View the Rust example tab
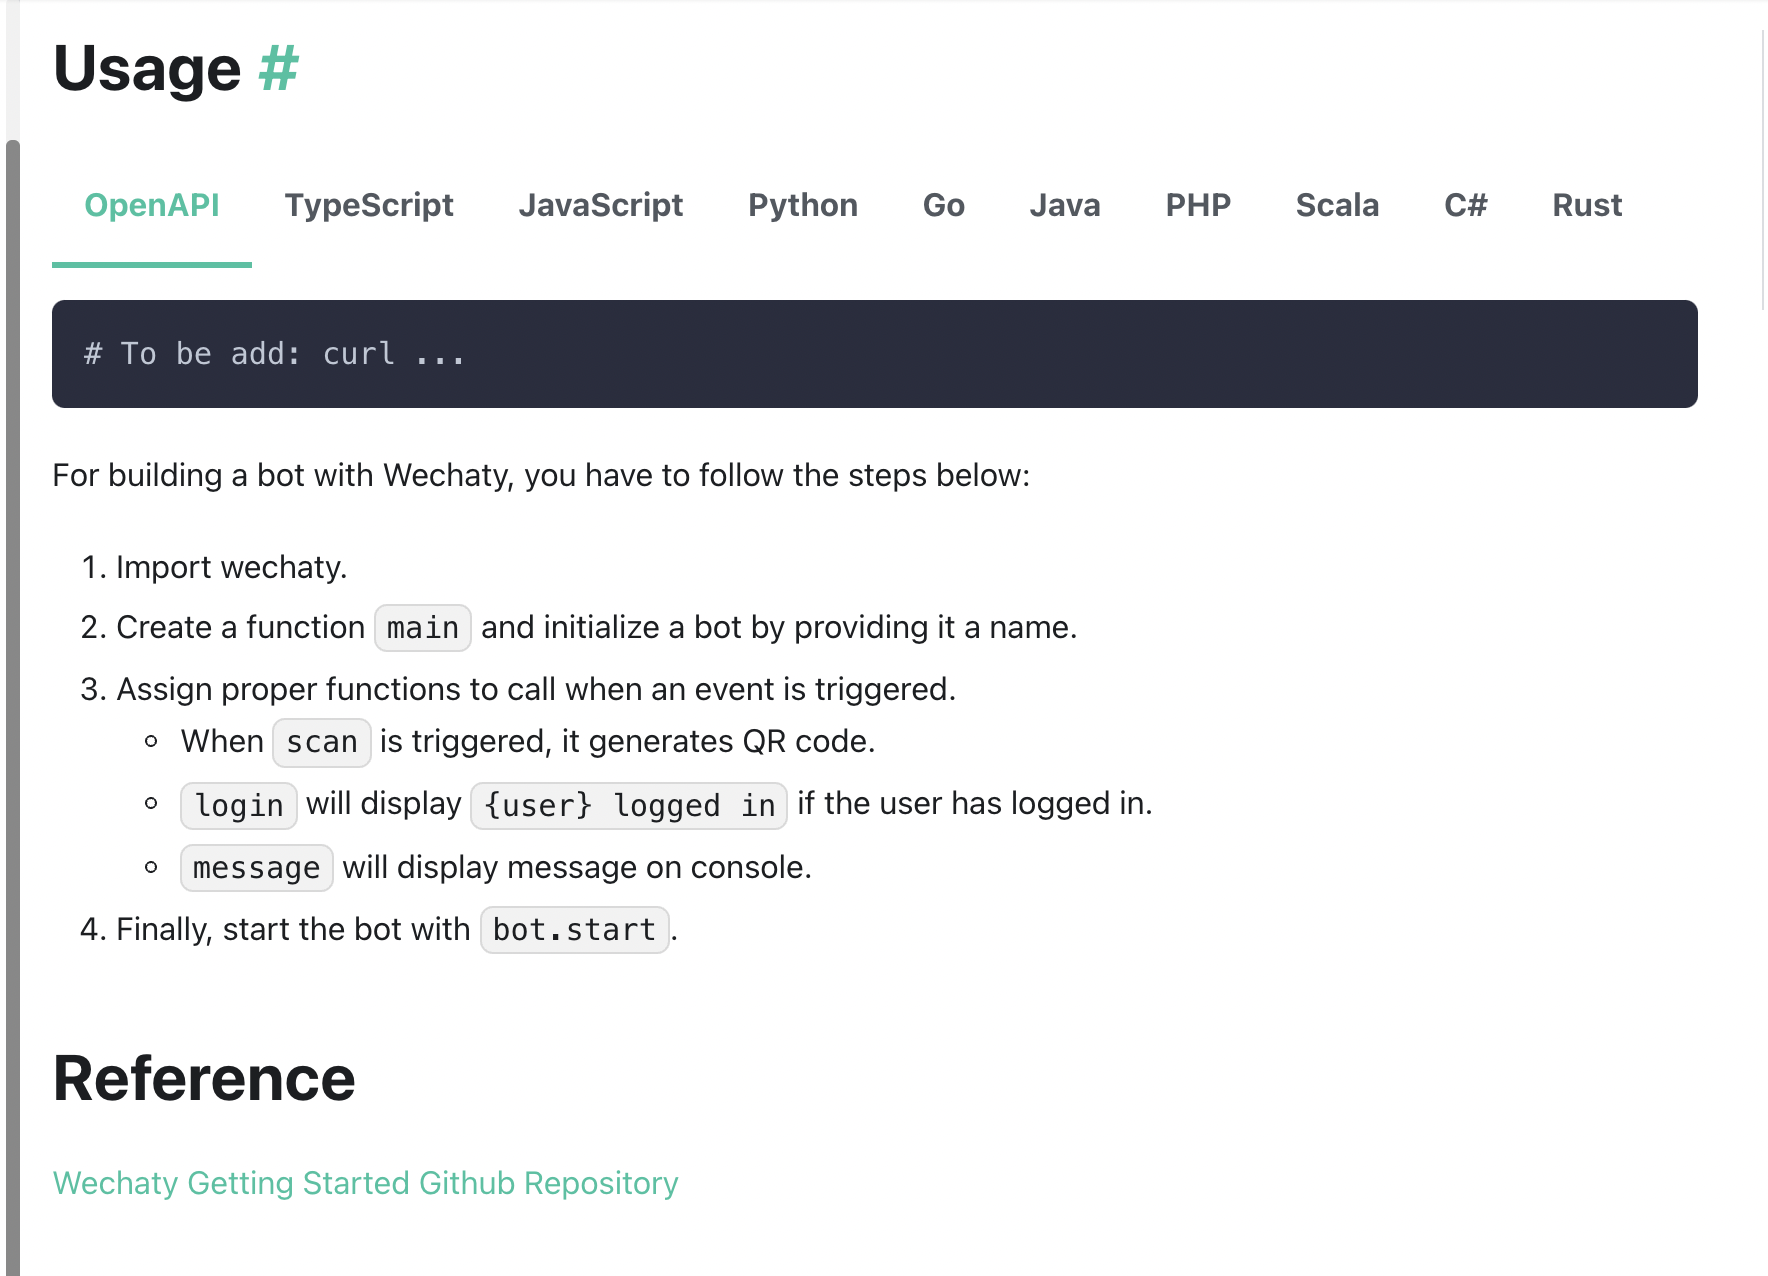 point(1587,205)
